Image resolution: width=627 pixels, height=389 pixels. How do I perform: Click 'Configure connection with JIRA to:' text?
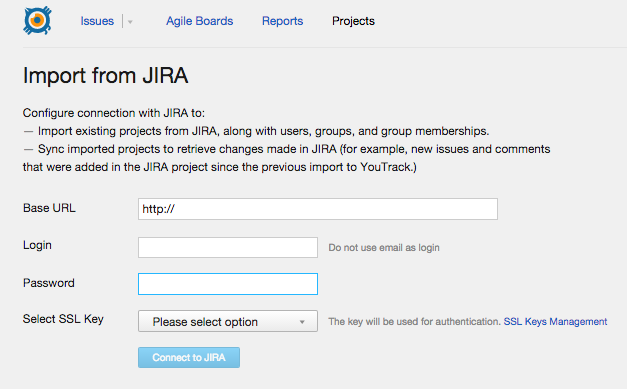click(114, 113)
